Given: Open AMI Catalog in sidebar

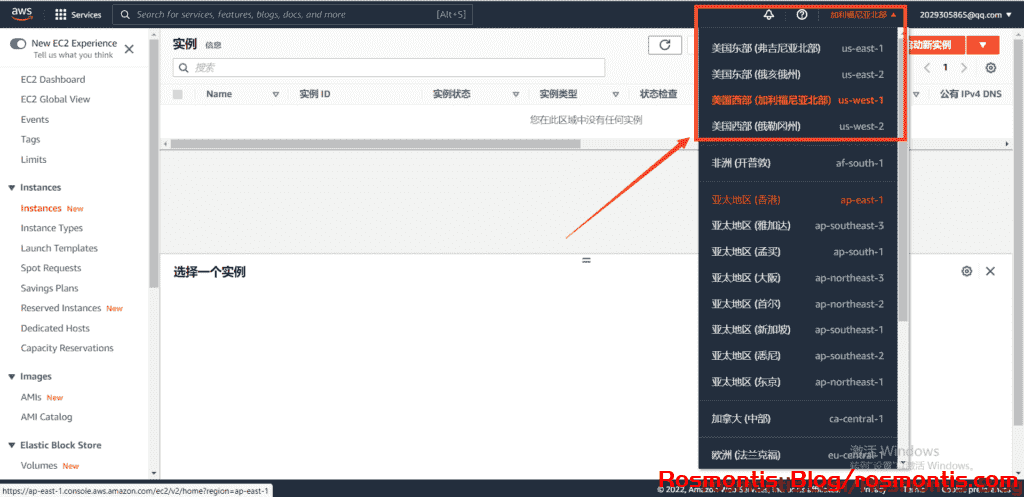Looking at the screenshot, I should [46, 417].
